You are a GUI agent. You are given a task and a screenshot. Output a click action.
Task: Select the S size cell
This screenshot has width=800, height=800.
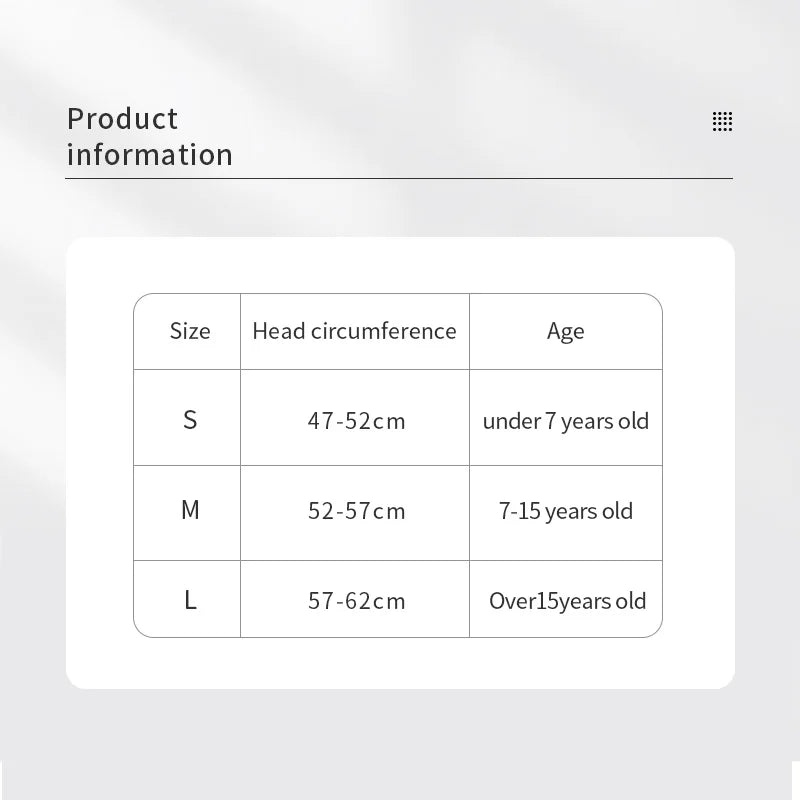click(190, 420)
